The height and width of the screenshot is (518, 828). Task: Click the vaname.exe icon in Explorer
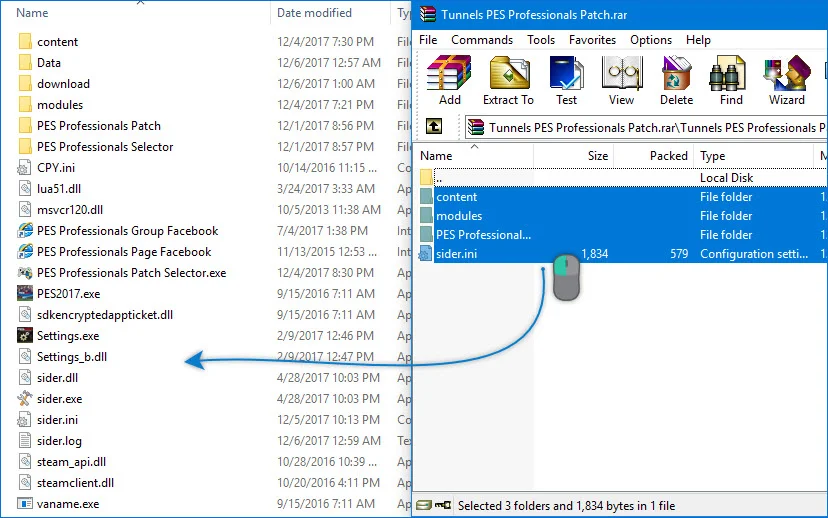click(25, 503)
